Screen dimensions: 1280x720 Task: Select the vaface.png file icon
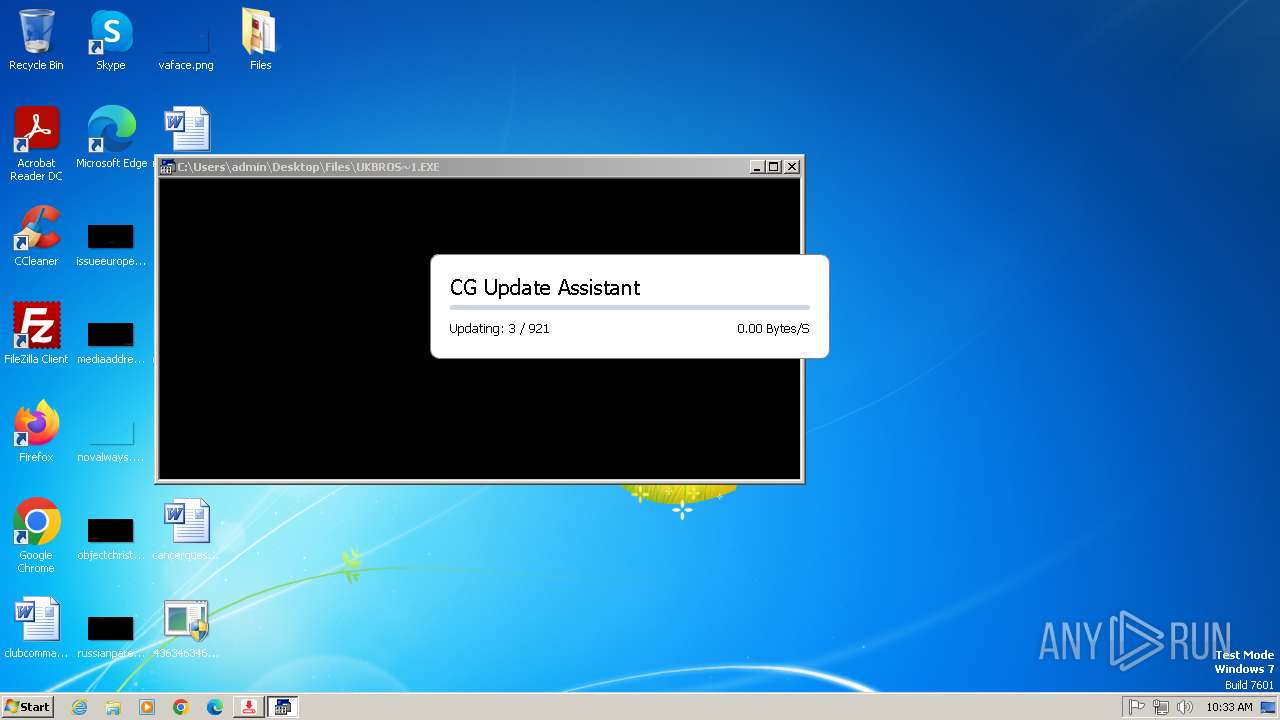(x=186, y=40)
